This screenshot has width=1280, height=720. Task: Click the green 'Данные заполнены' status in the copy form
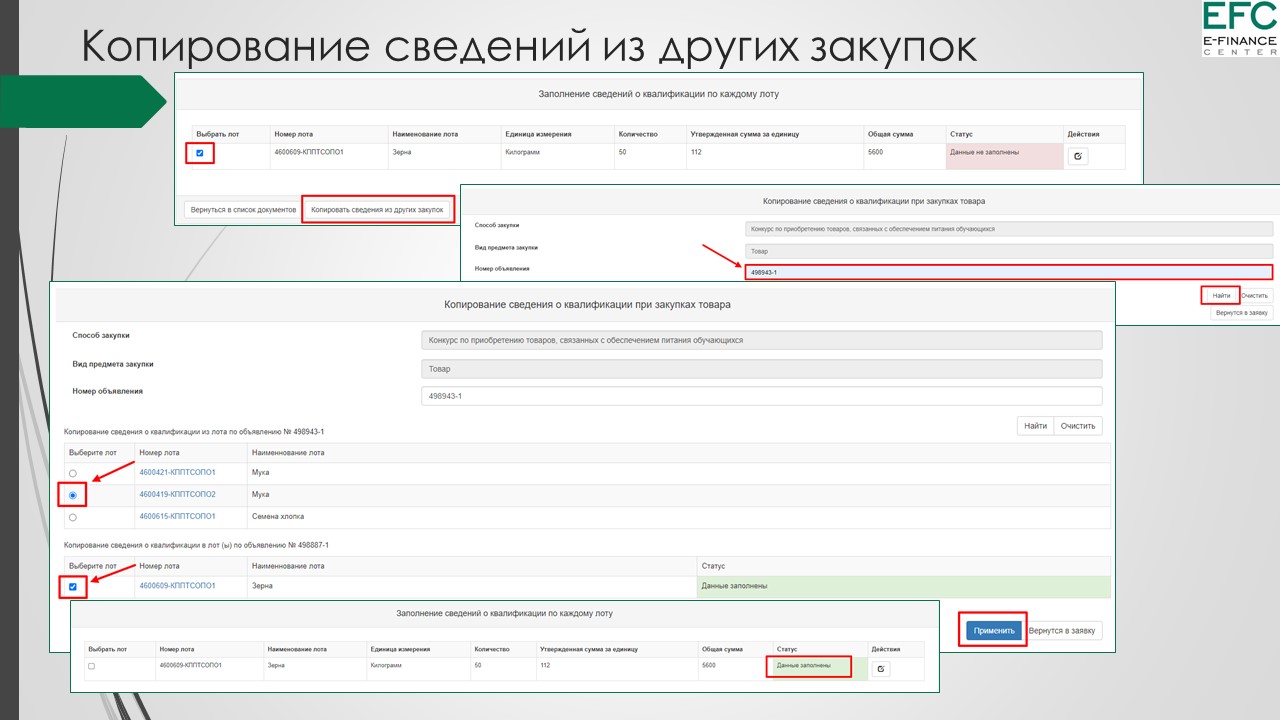(903, 587)
